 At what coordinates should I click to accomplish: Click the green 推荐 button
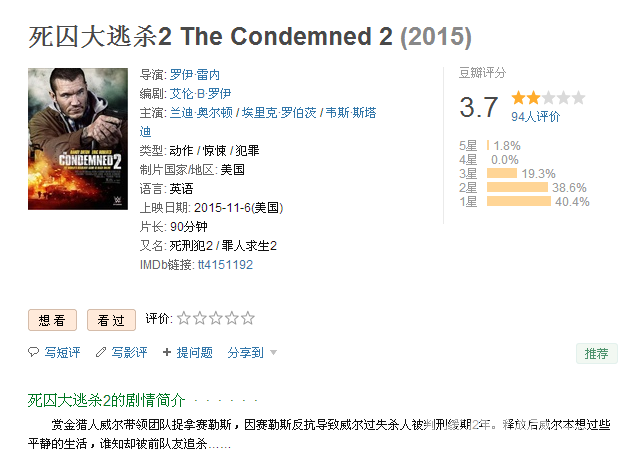pyautogui.click(x=596, y=354)
